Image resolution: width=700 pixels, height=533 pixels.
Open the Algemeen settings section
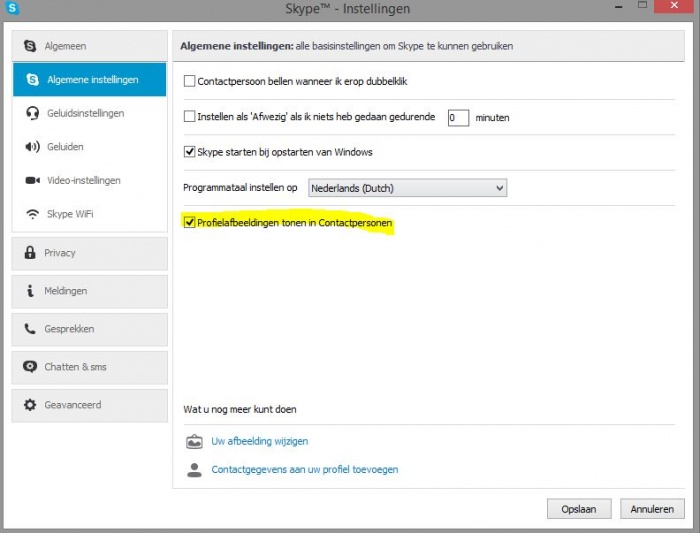click(89, 46)
